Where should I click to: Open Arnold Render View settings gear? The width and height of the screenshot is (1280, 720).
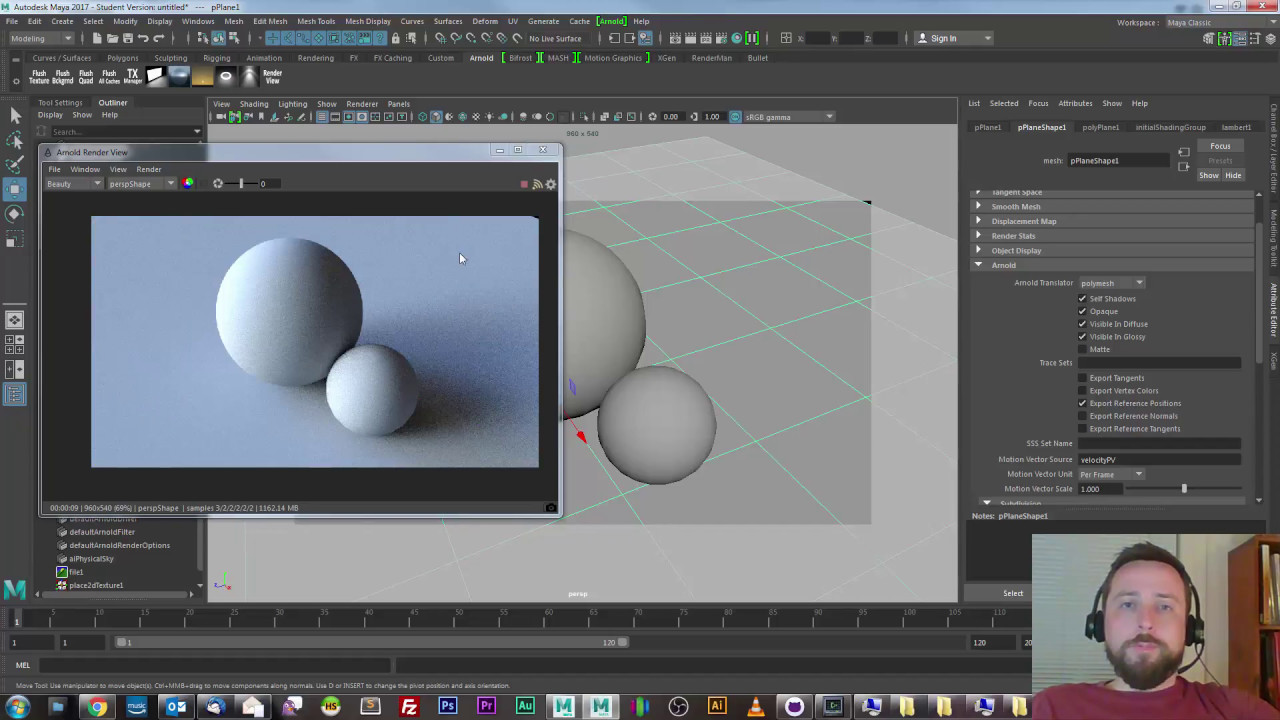pos(550,184)
